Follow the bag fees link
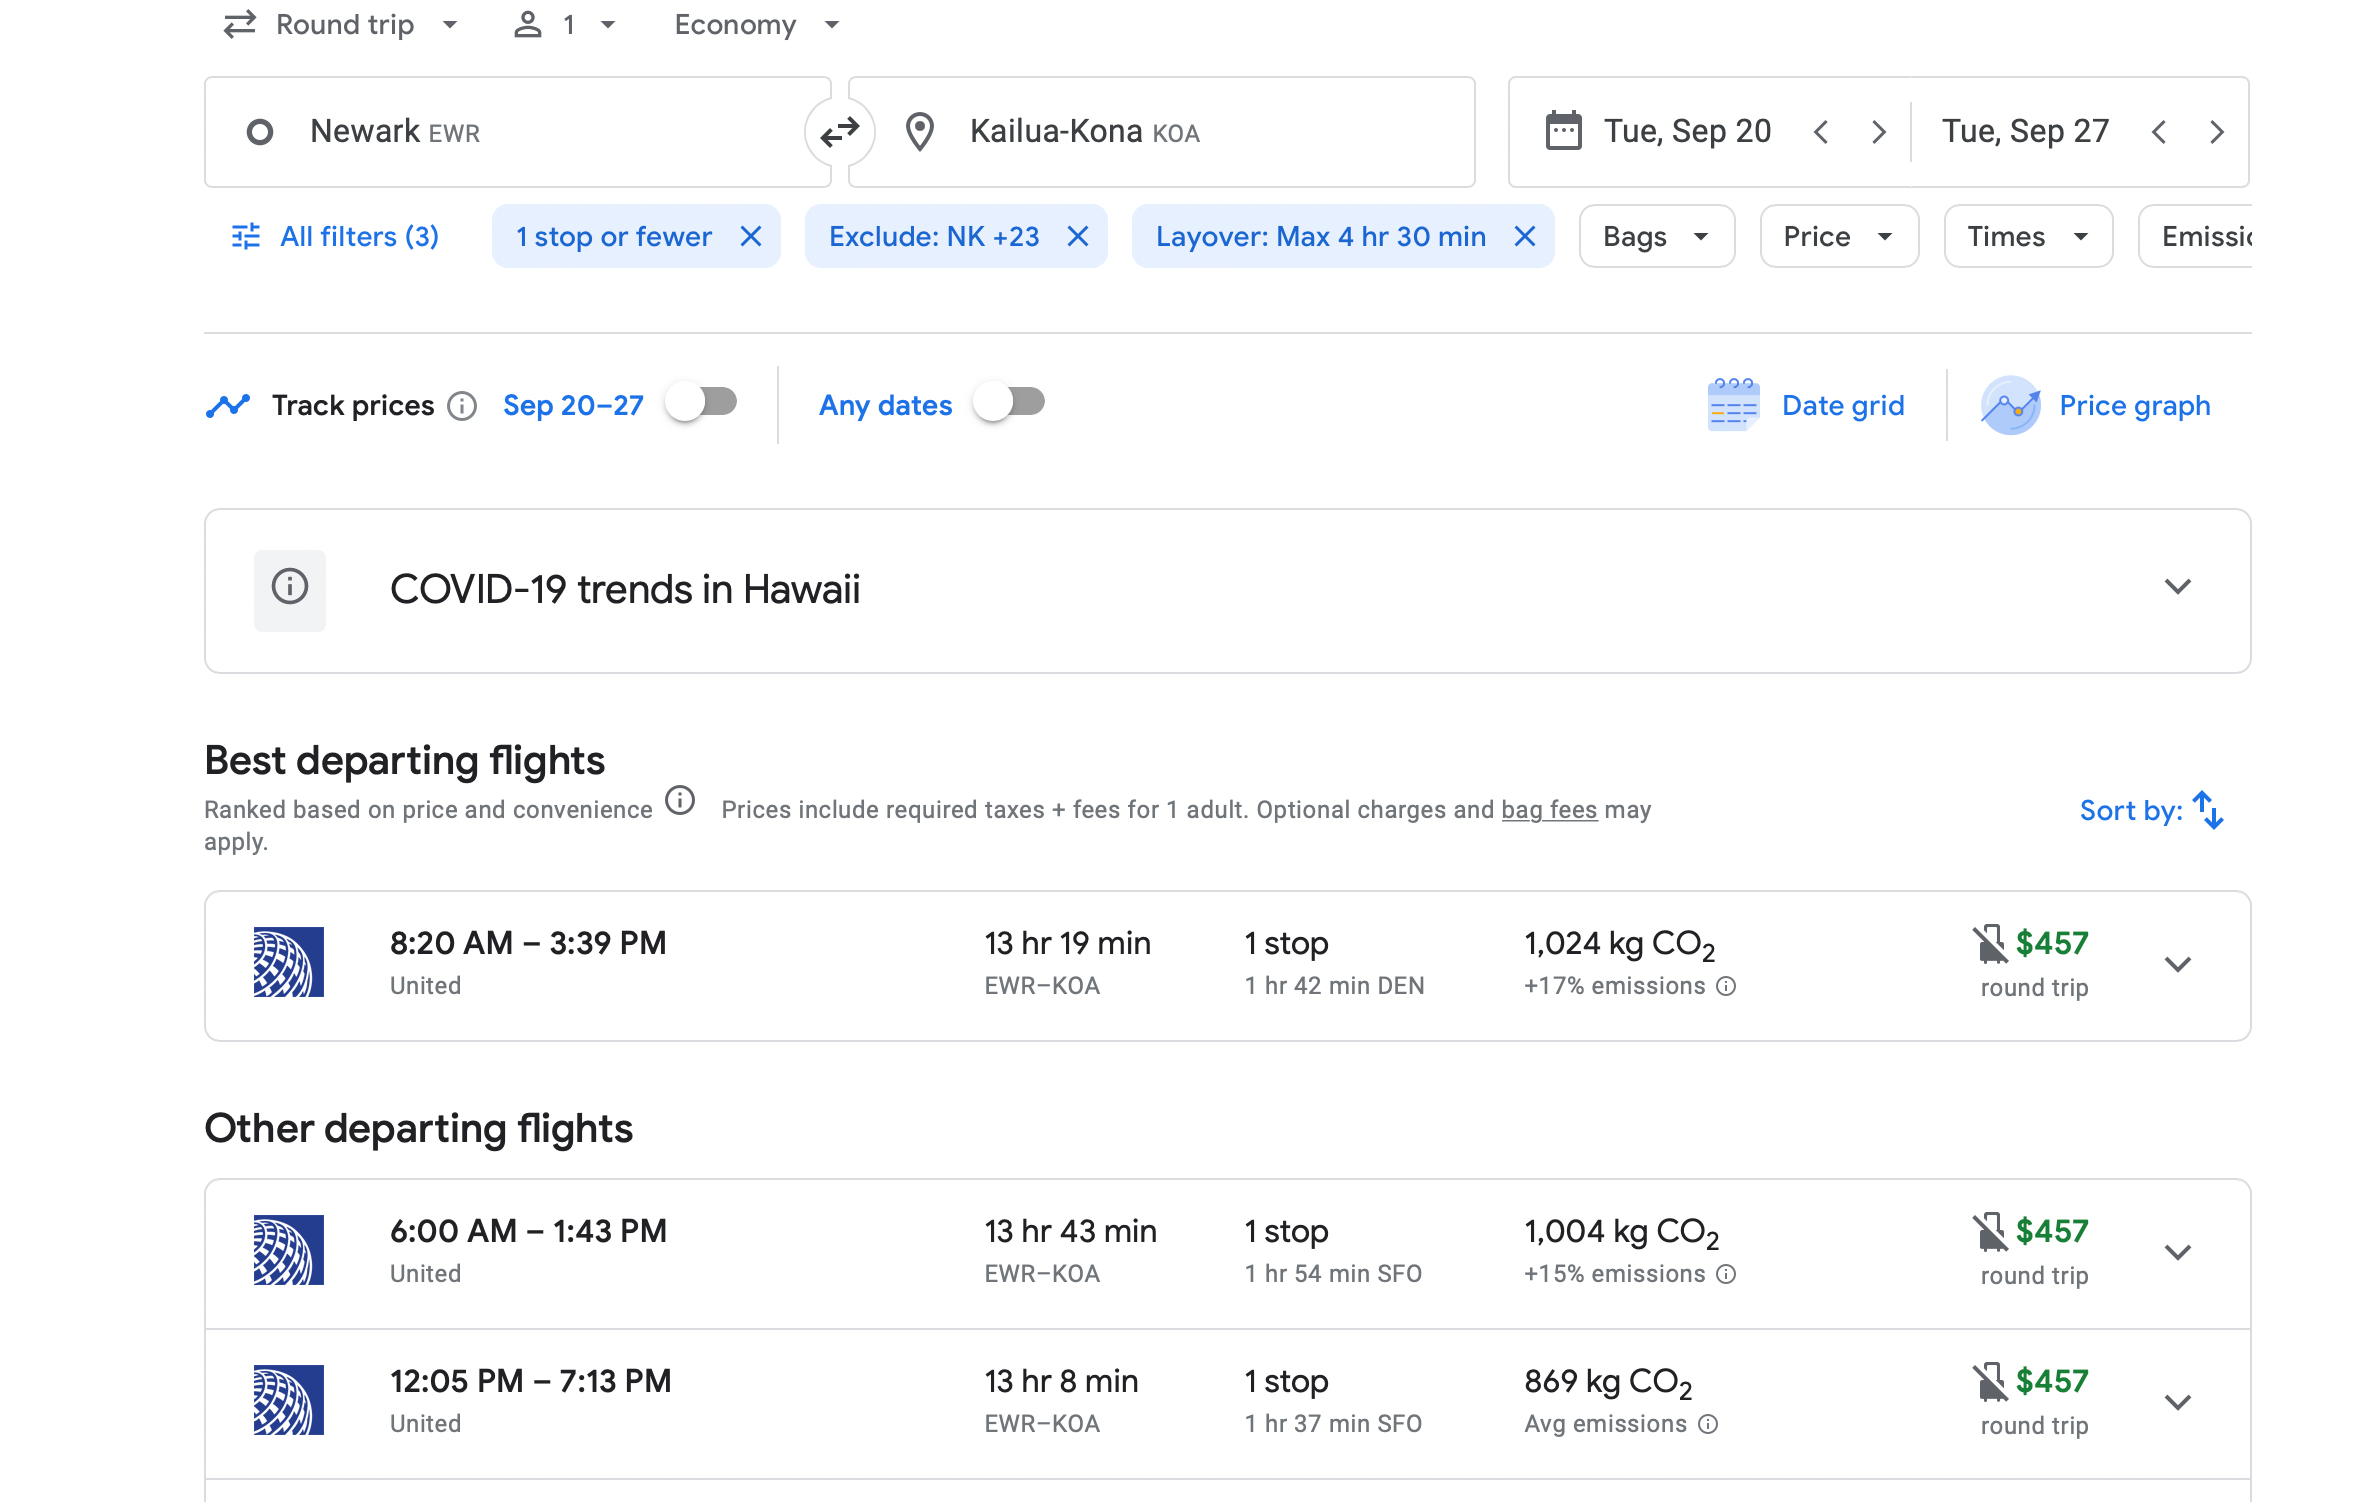2374x1502 pixels. (1549, 809)
